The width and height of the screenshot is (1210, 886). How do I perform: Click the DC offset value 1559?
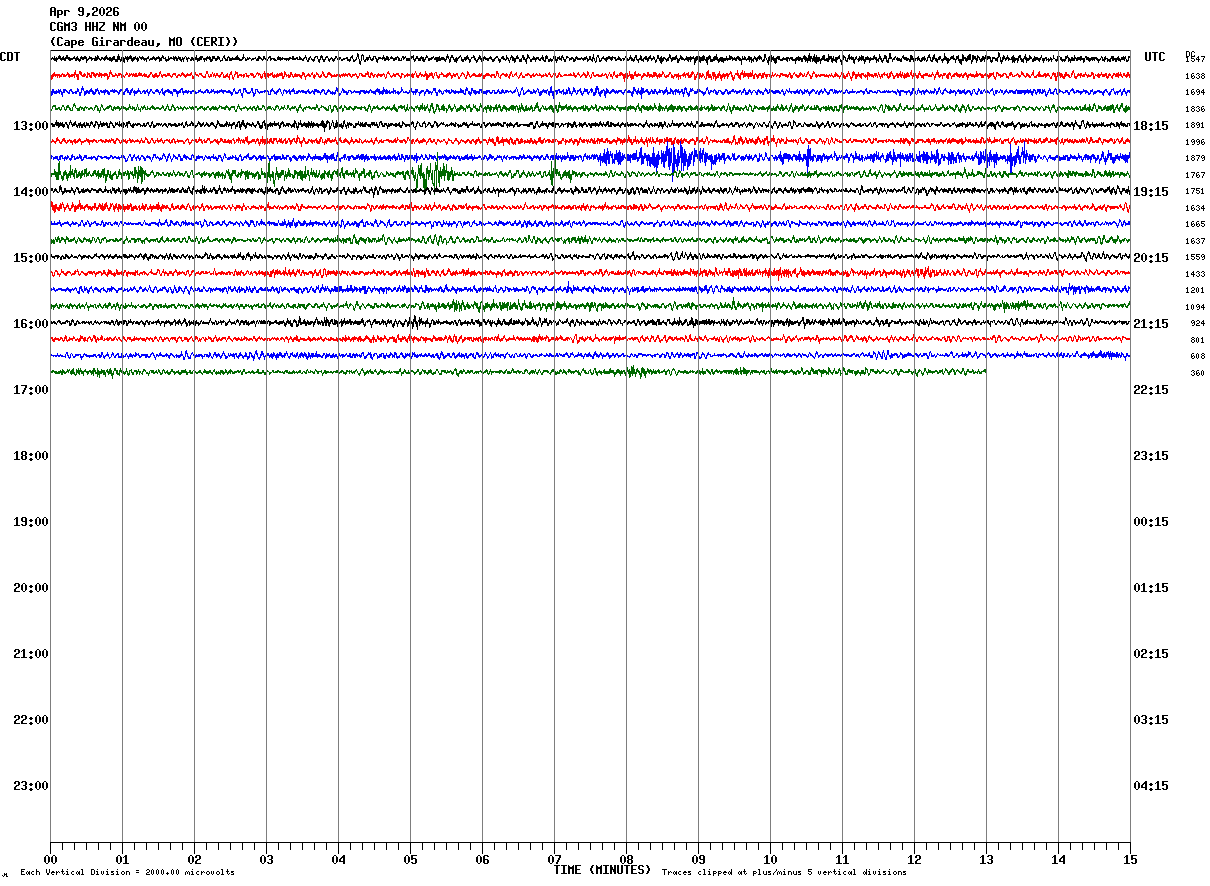1195,258
